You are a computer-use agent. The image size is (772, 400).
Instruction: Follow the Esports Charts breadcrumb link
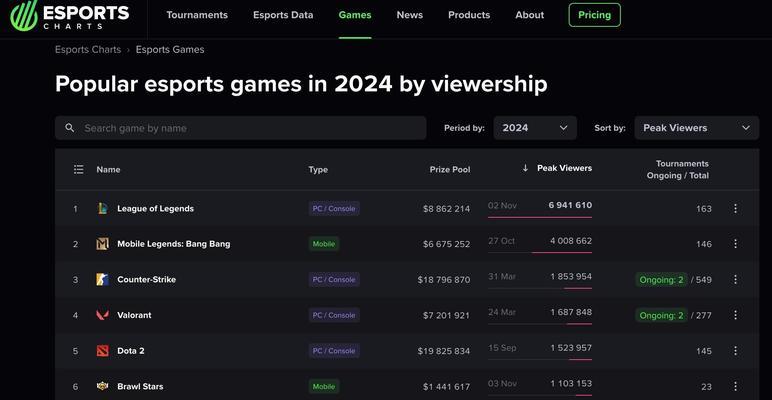tap(88, 50)
